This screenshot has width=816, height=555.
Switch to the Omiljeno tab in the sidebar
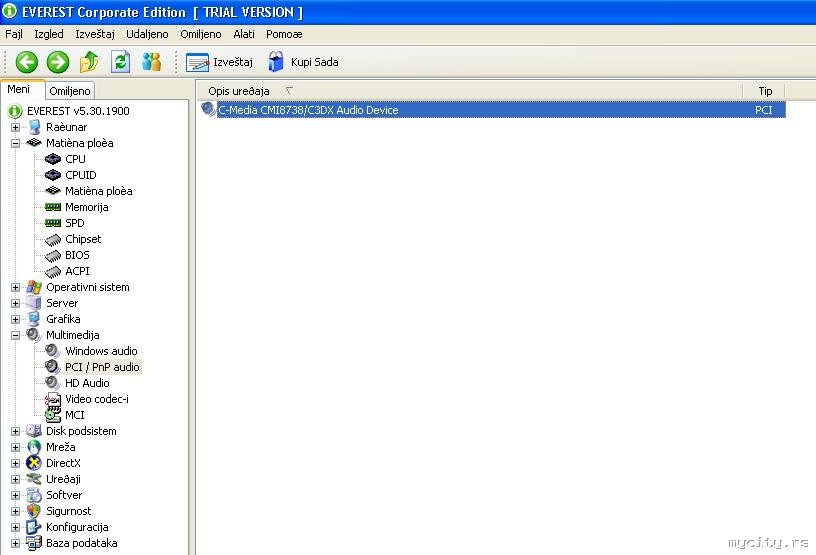[x=70, y=91]
